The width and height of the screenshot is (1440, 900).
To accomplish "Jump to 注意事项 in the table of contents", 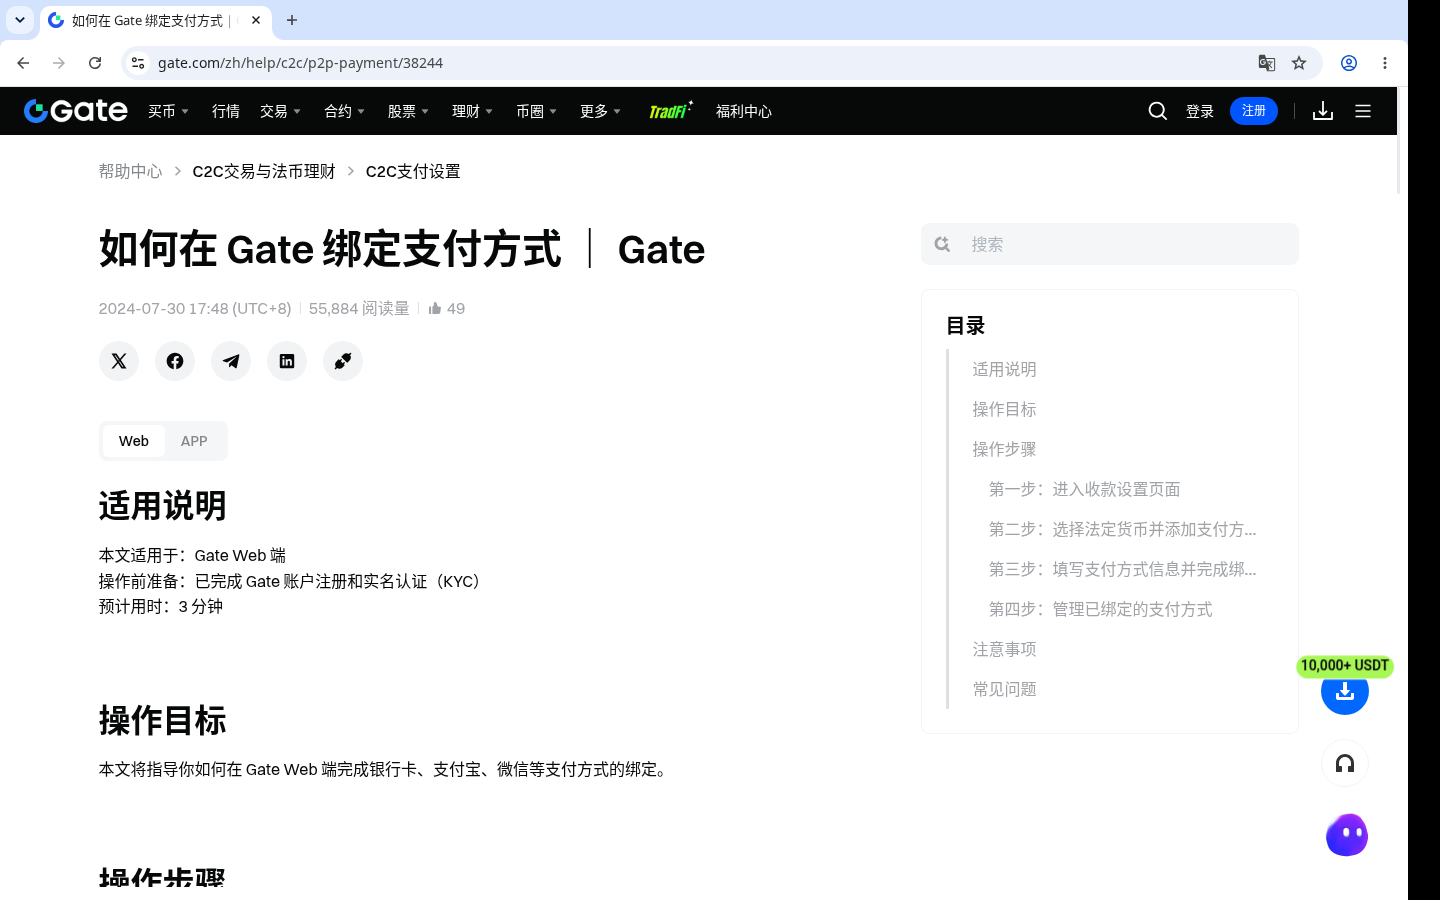I will (x=1004, y=649).
